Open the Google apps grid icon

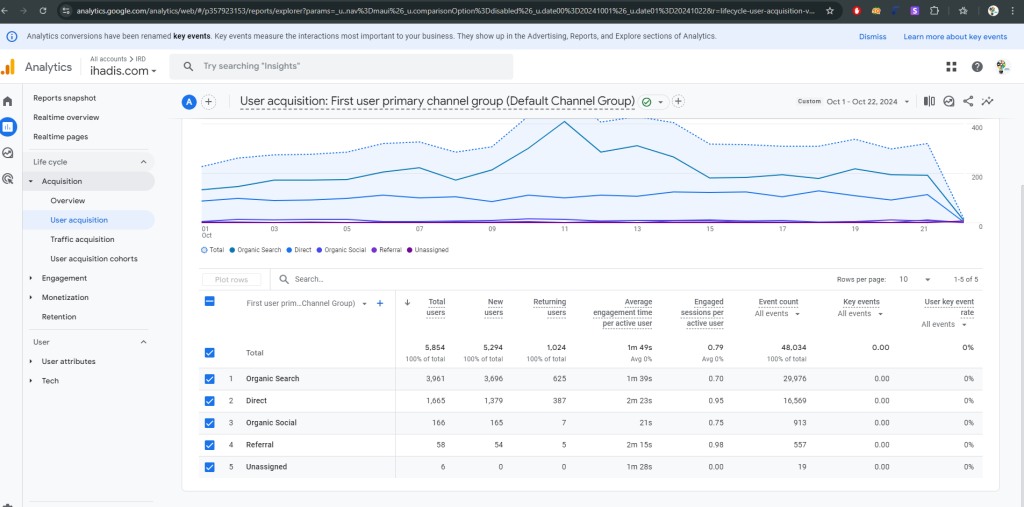coord(951,67)
